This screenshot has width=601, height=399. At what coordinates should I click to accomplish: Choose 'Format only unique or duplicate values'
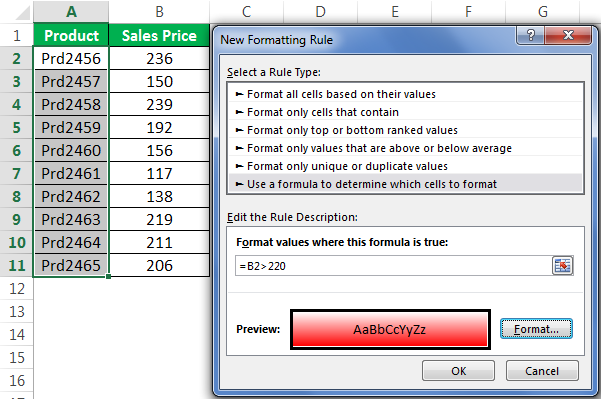coord(406,166)
